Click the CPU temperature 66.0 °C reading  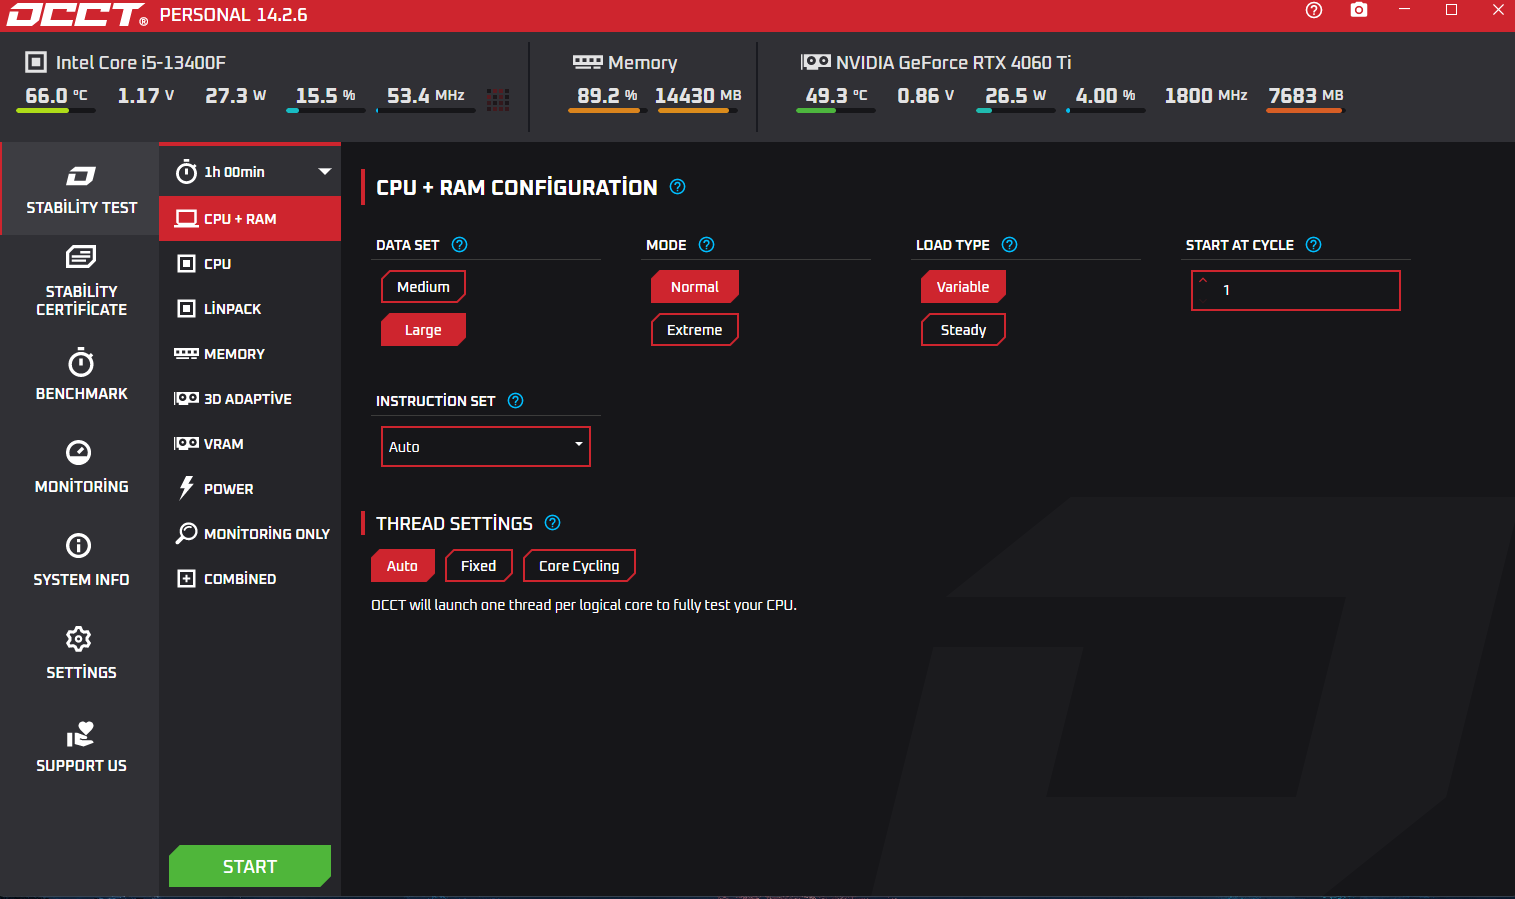click(56, 96)
